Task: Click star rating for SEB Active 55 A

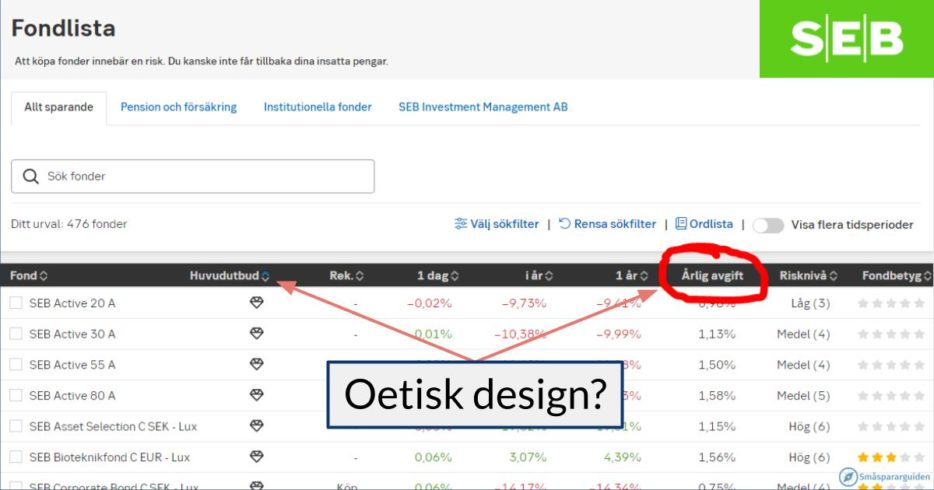Action: pyautogui.click(x=891, y=365)
